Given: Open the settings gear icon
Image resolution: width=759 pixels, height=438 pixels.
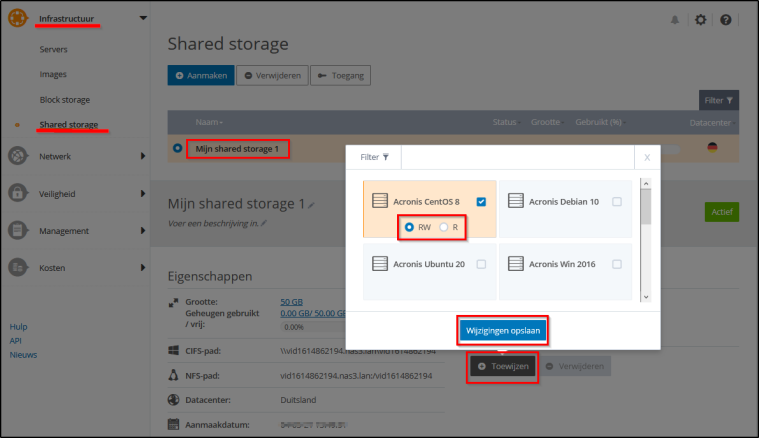Looking at the screenshot, I should (x=700, y=20).
